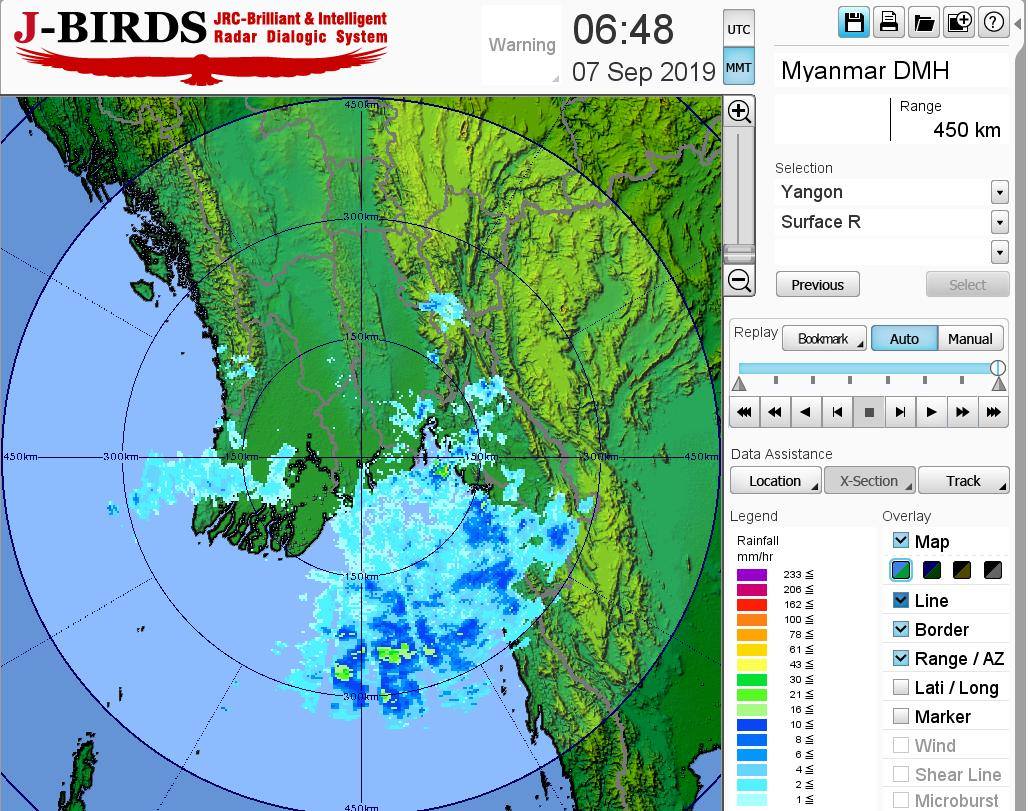Enable the Lati / Long overlay checkbox
The width and height of the screenshot is (1030, 811).
[x=901, y=687]
